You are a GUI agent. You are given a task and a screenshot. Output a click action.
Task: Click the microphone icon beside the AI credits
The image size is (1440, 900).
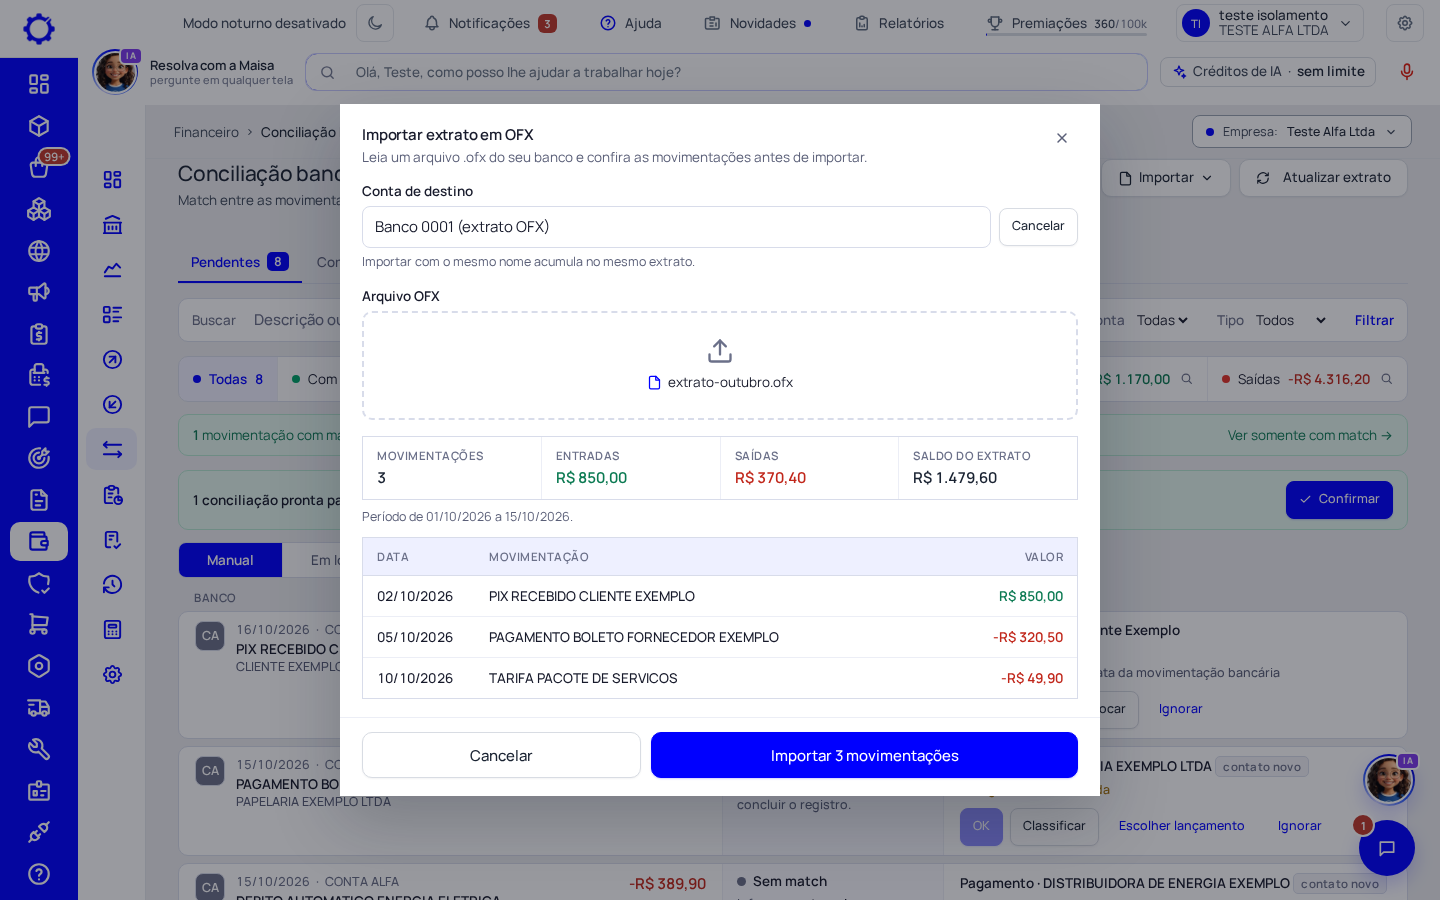[x=1407, y=72]
